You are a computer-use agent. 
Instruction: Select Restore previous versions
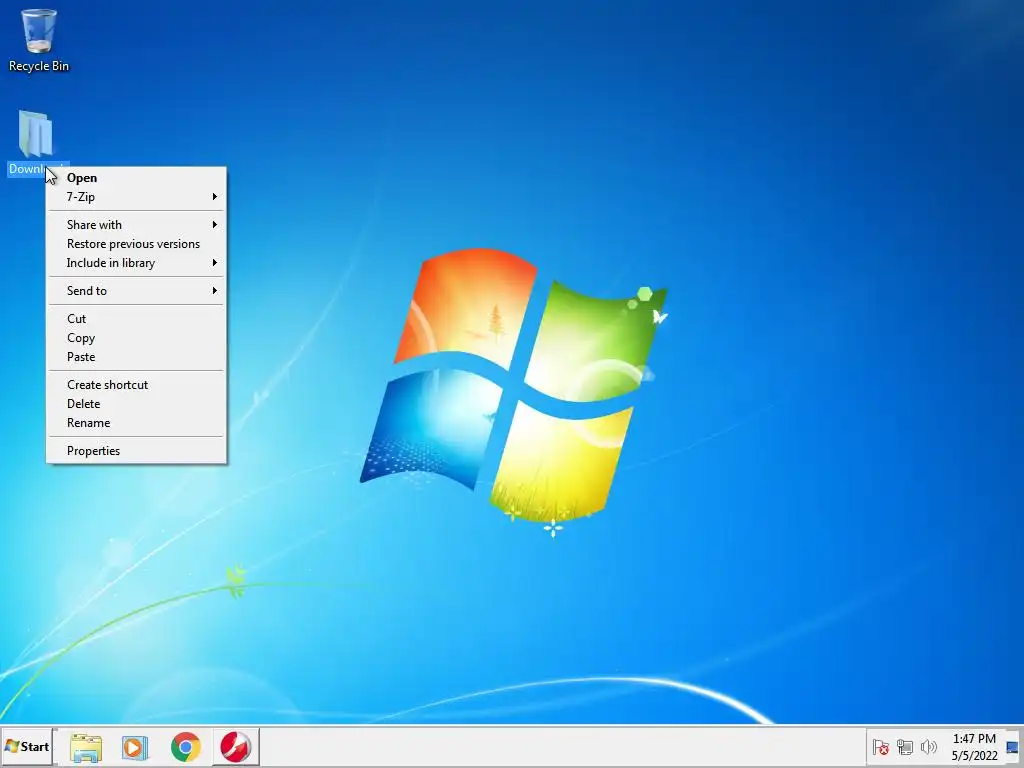(x=136, y=244)
